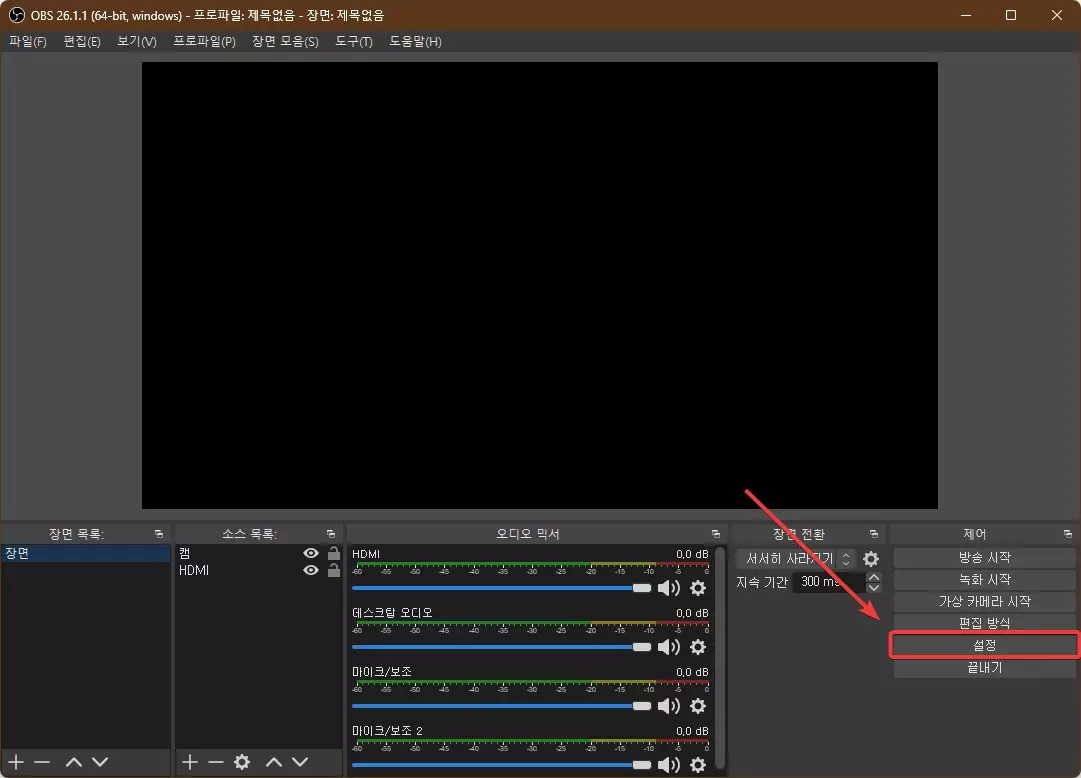Click the 편집 방식 button
The image size is (1081, 778).
click(984, 624)
